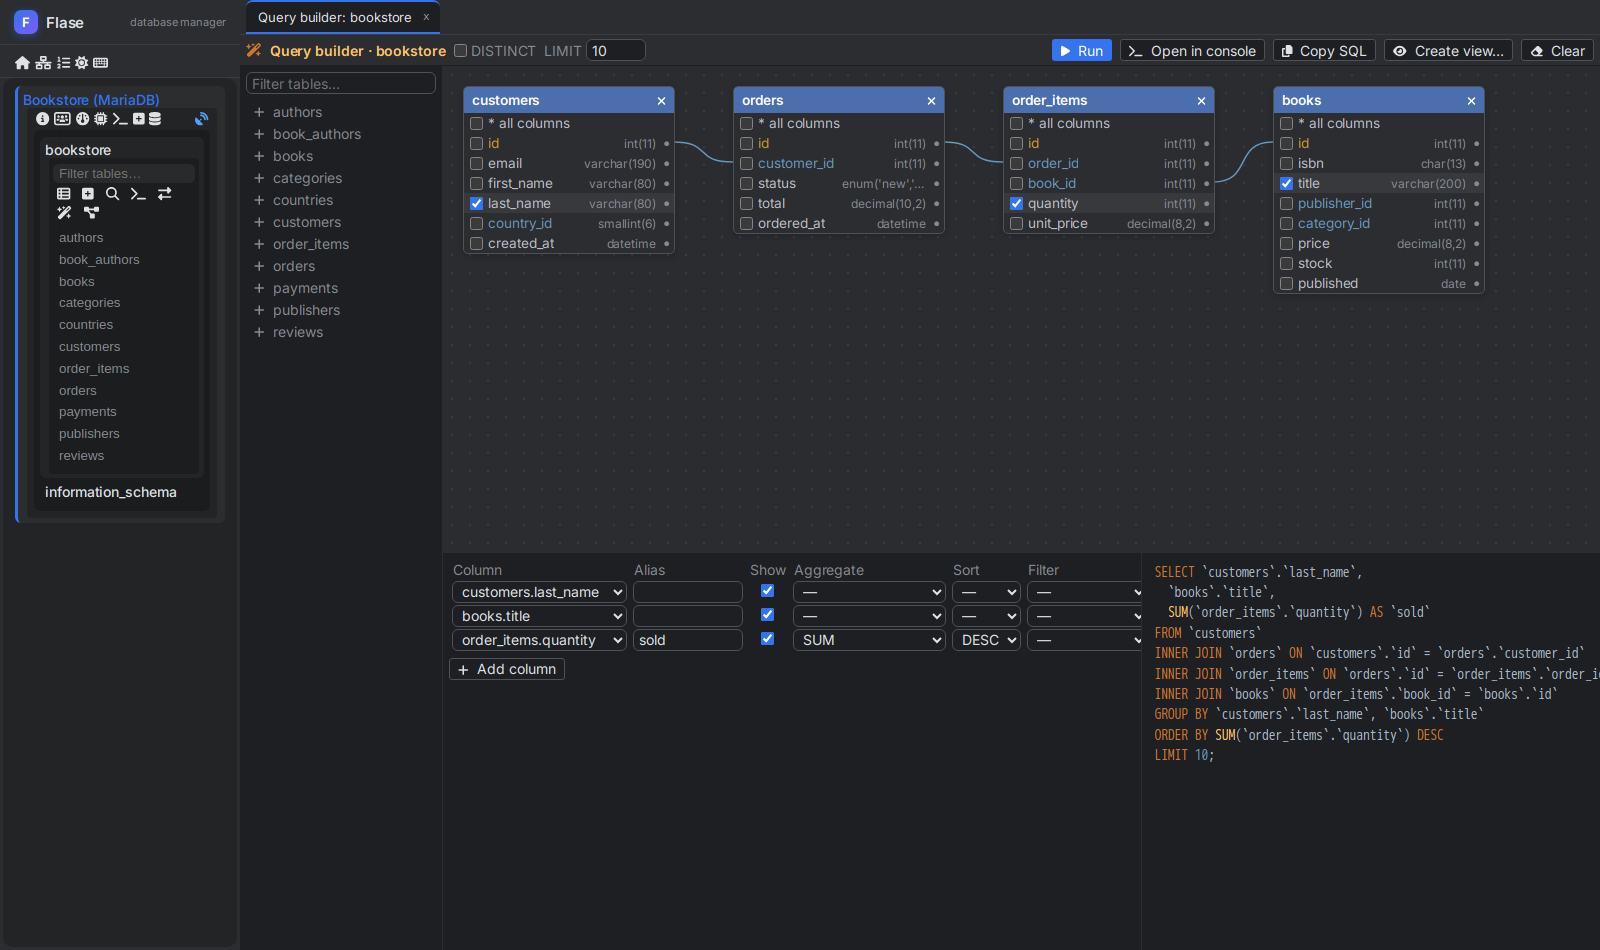Uncheck last_name in customers table

[x=477, y=204]
